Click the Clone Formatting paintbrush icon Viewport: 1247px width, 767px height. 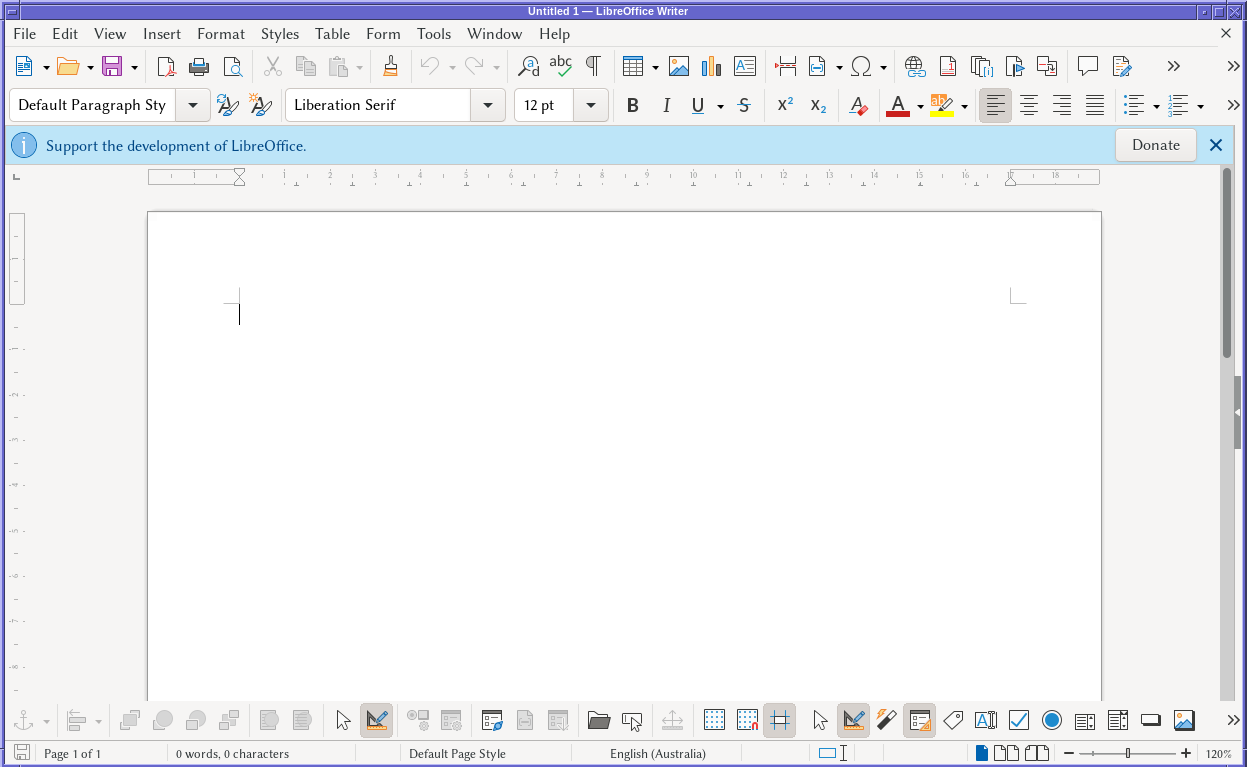pyautogui.click(x=390, y=67)
